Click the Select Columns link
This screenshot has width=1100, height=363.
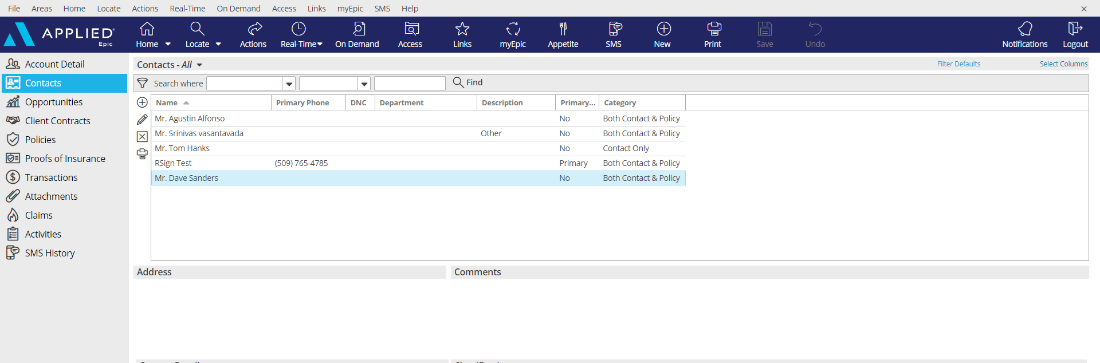1064,64
